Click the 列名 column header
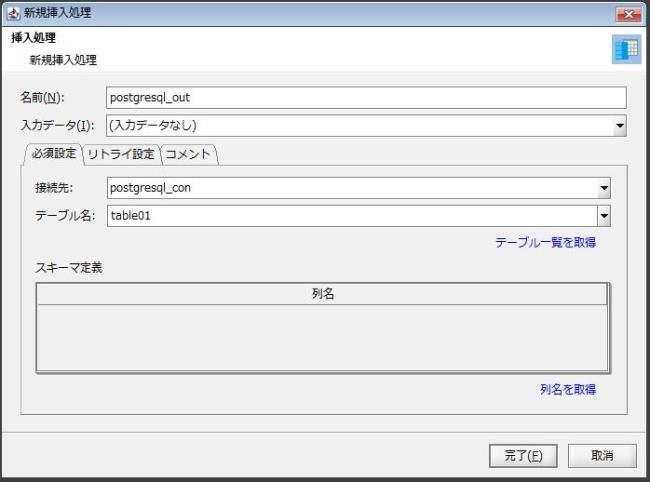Screen dimensions: 650x482 click(x=321, y=294)
